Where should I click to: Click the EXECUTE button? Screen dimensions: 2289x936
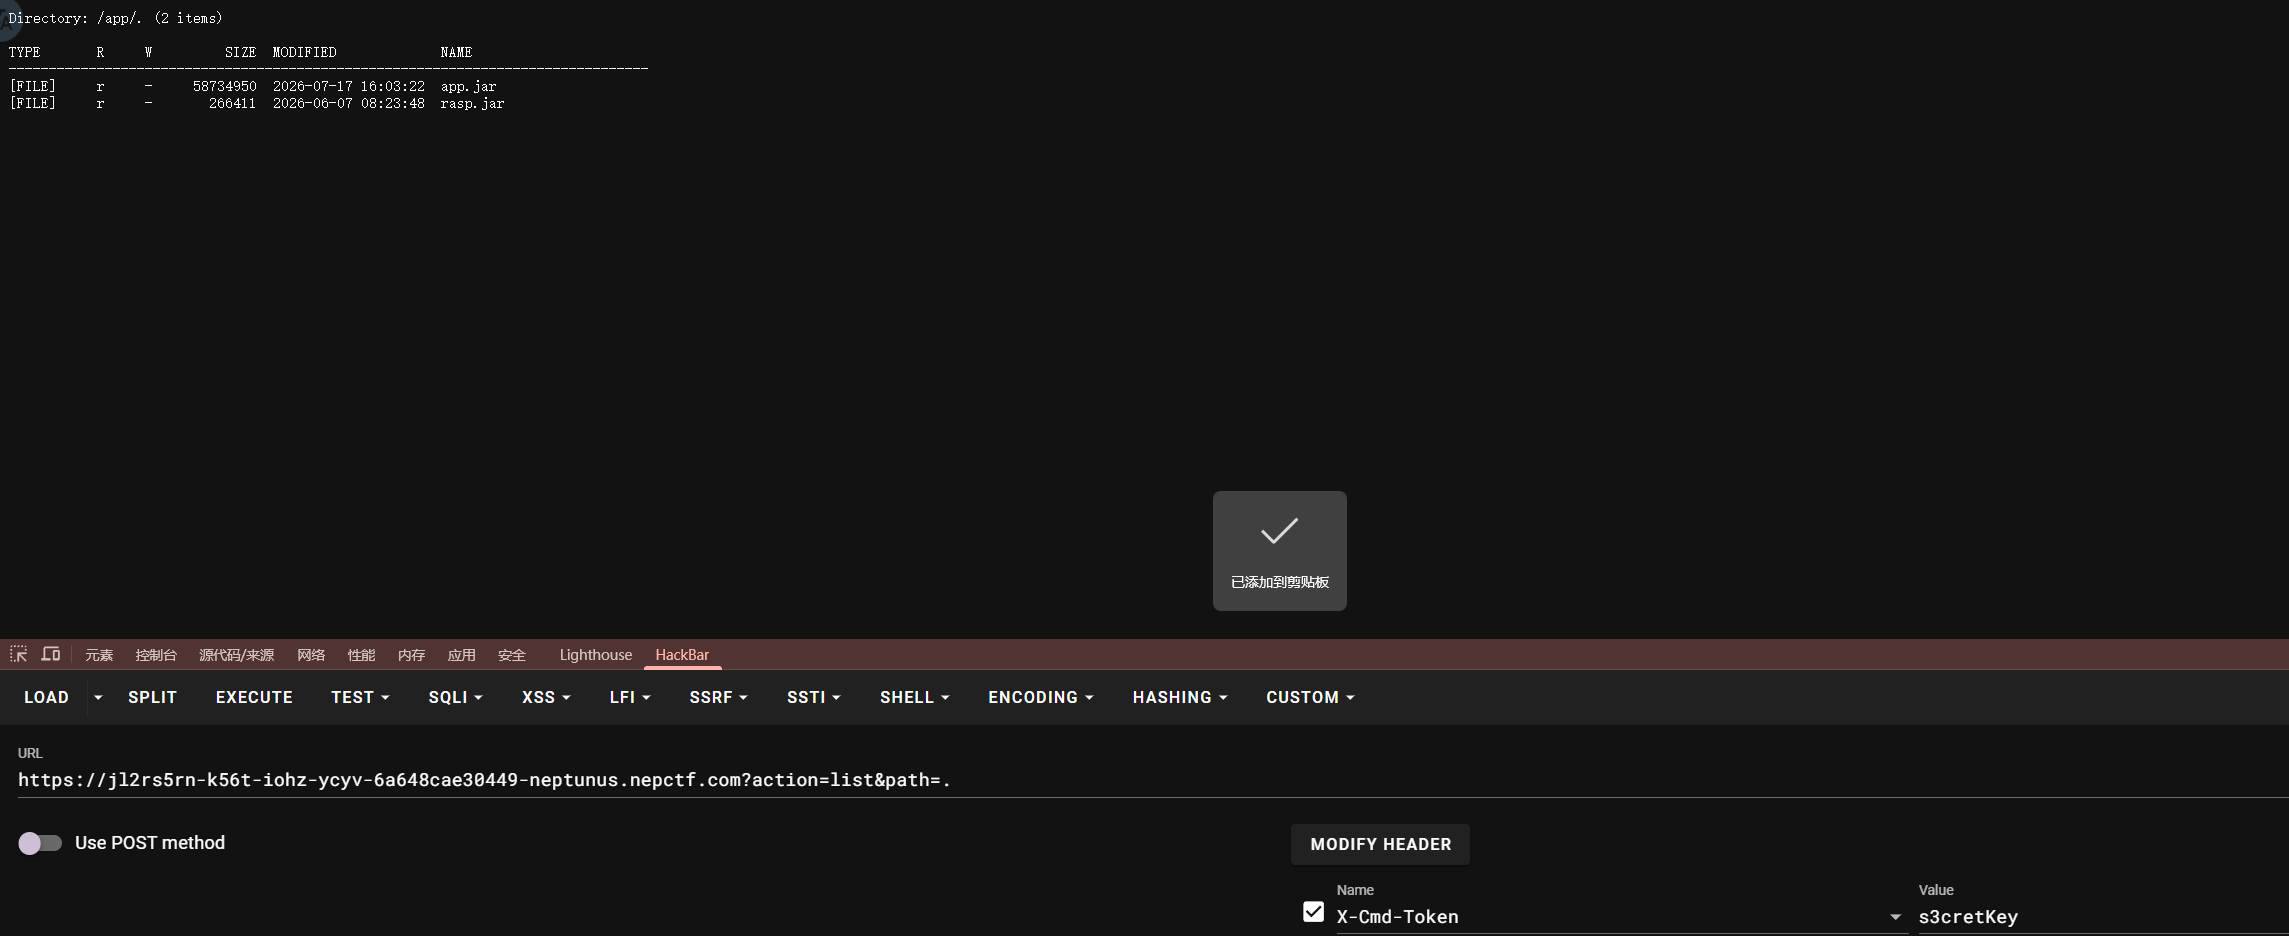[254, 697]
